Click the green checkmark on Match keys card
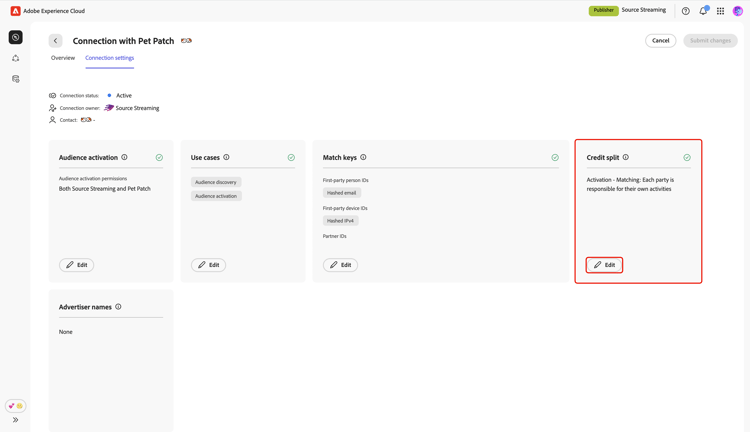Screen dimensions: 750x432 (555, 157)
